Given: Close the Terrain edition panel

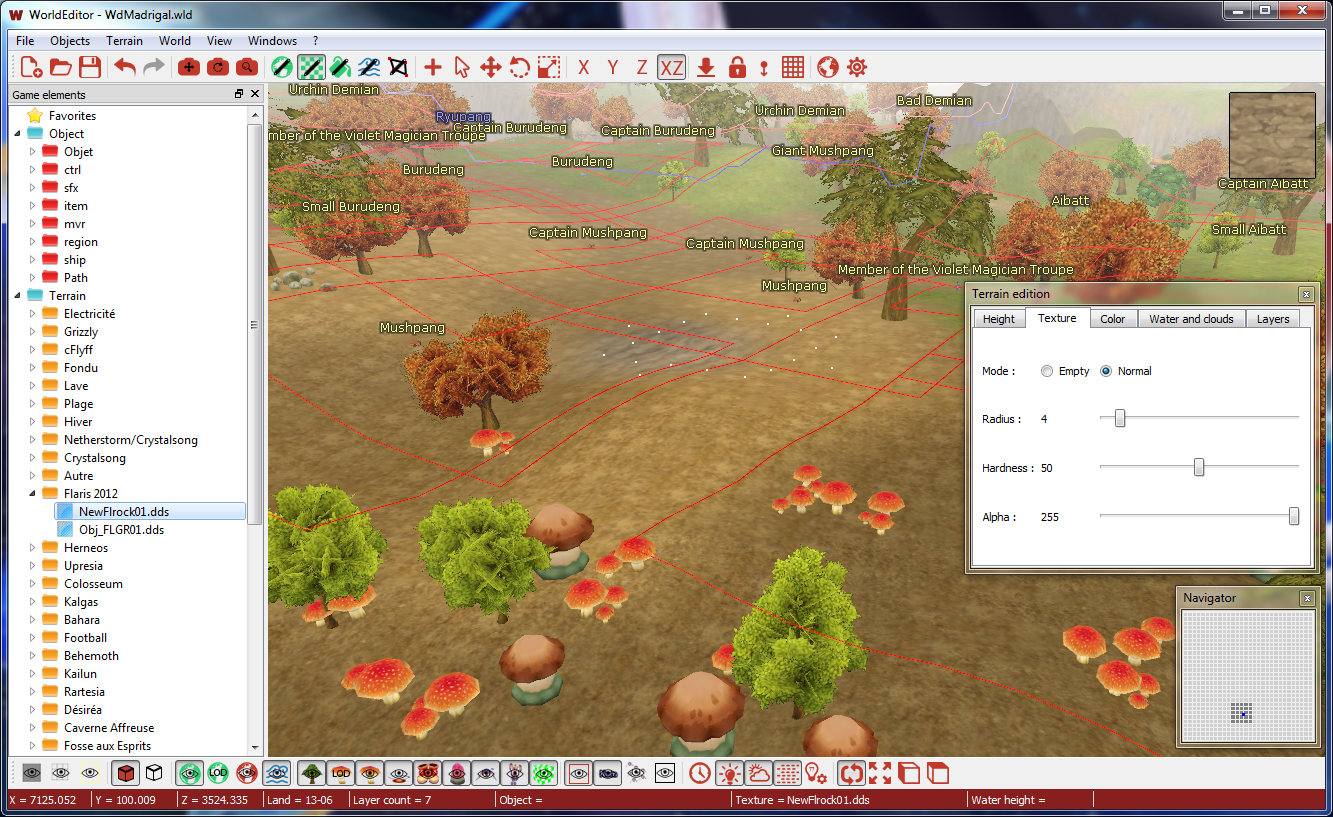Looking at the screenshot, I should click(x=1306, y=294).
